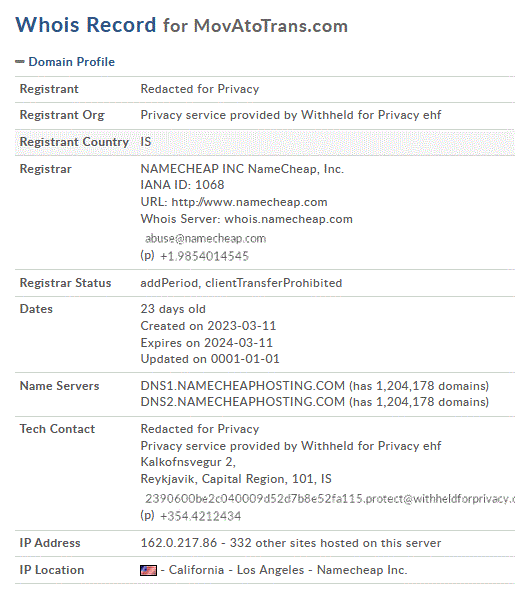The height and width of the screenshot is (592, 516).
Task: Click the Name Servers label
Action: click(60, 386)
